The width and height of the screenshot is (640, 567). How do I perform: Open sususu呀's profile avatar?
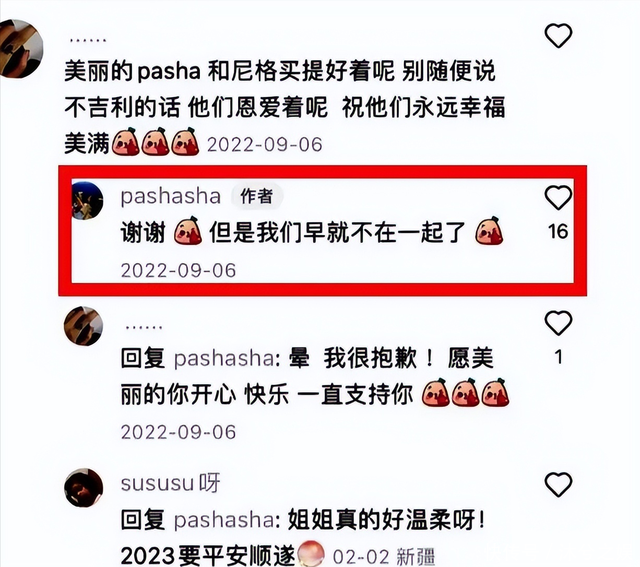[x=83, y=487]
